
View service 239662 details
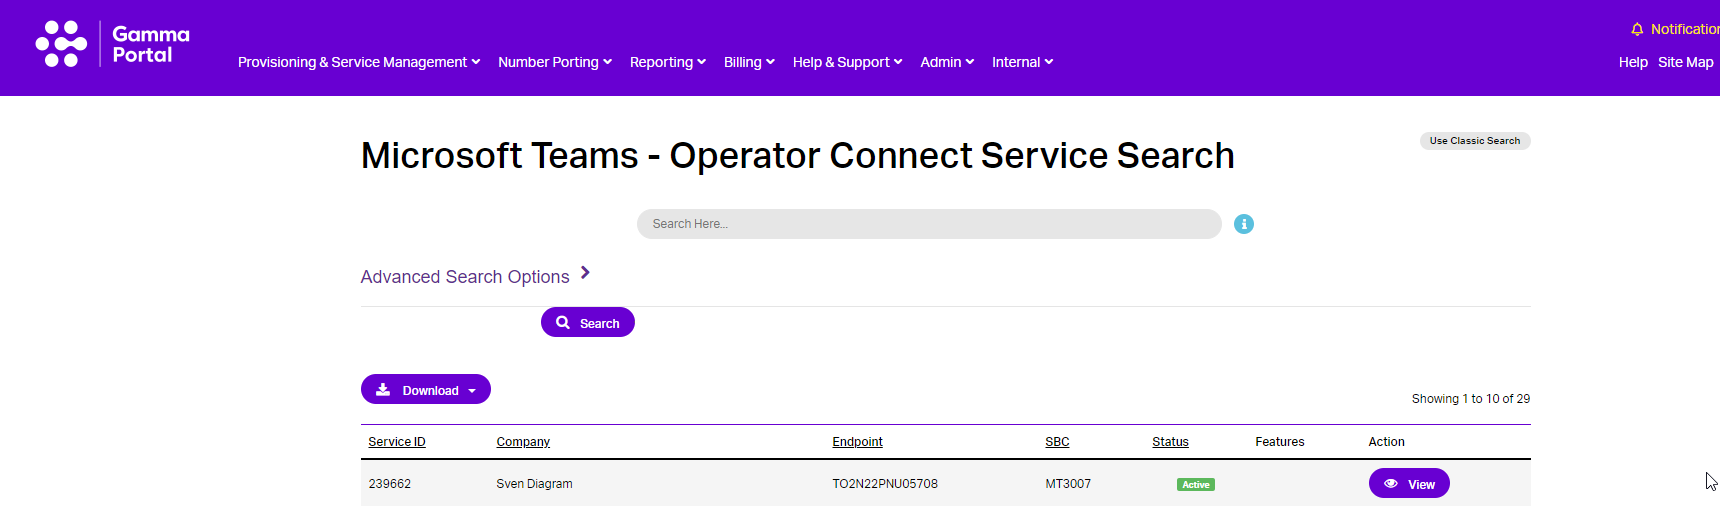pos(1409,483)
